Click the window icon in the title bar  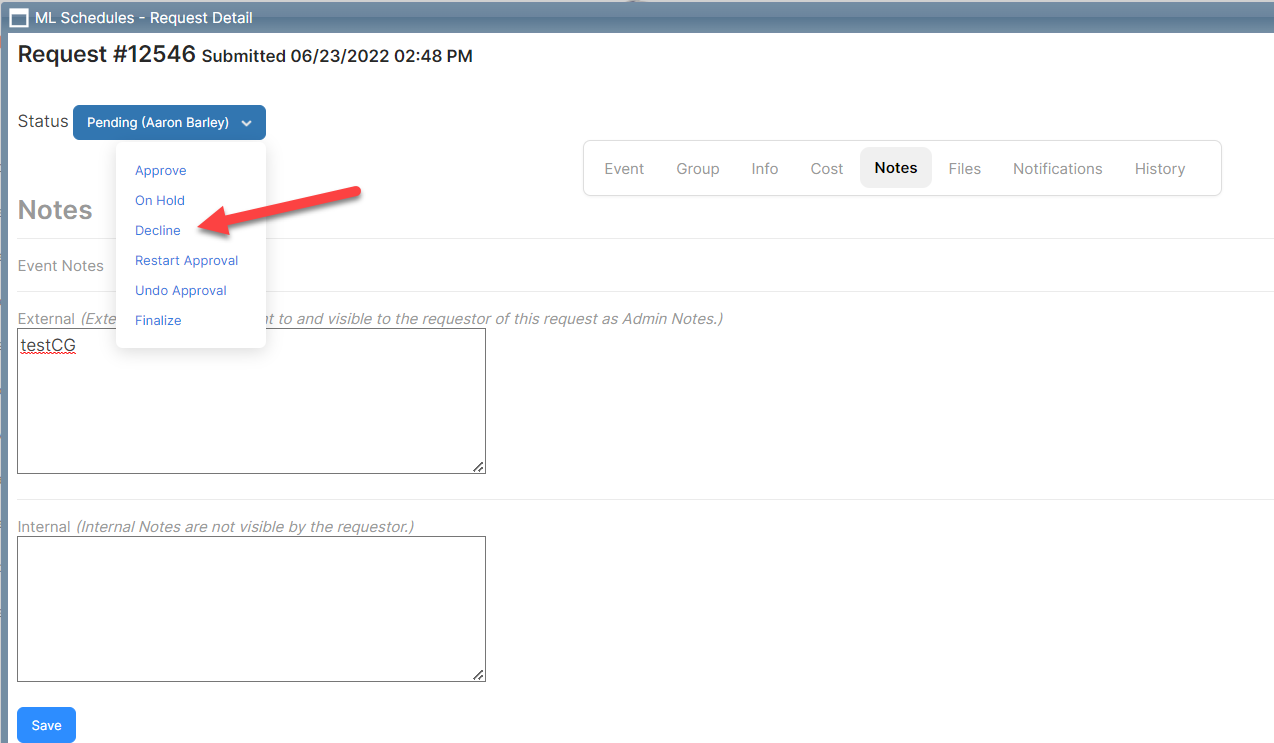coord(18,17)
